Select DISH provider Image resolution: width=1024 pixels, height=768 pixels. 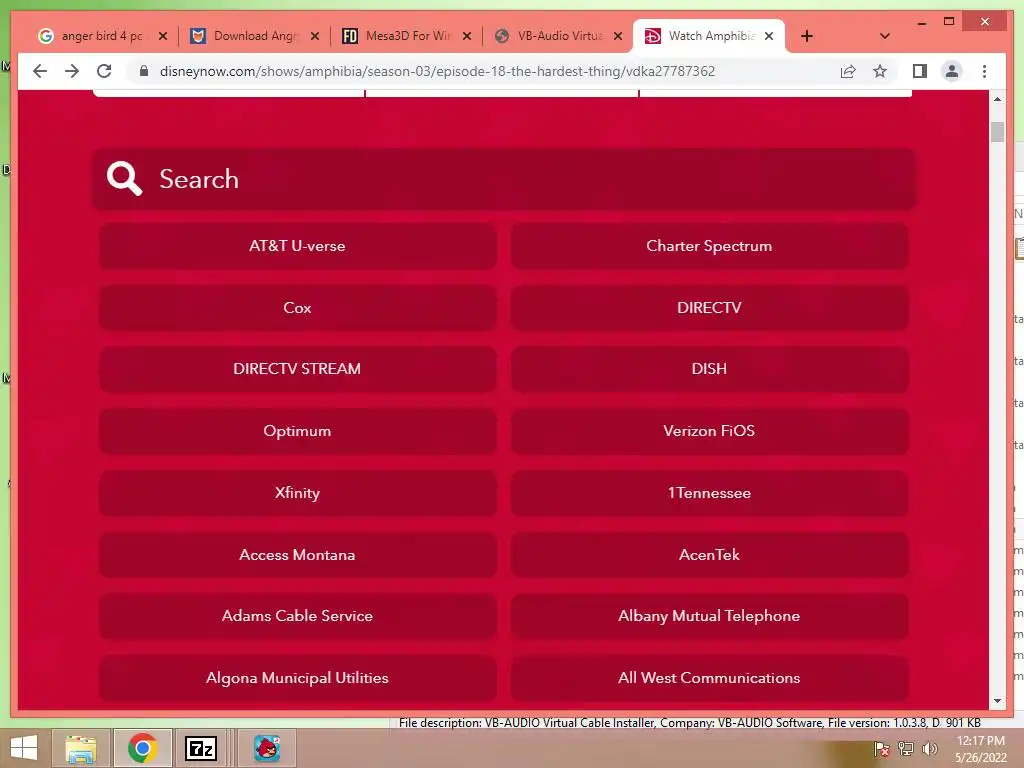click(709, 369)
